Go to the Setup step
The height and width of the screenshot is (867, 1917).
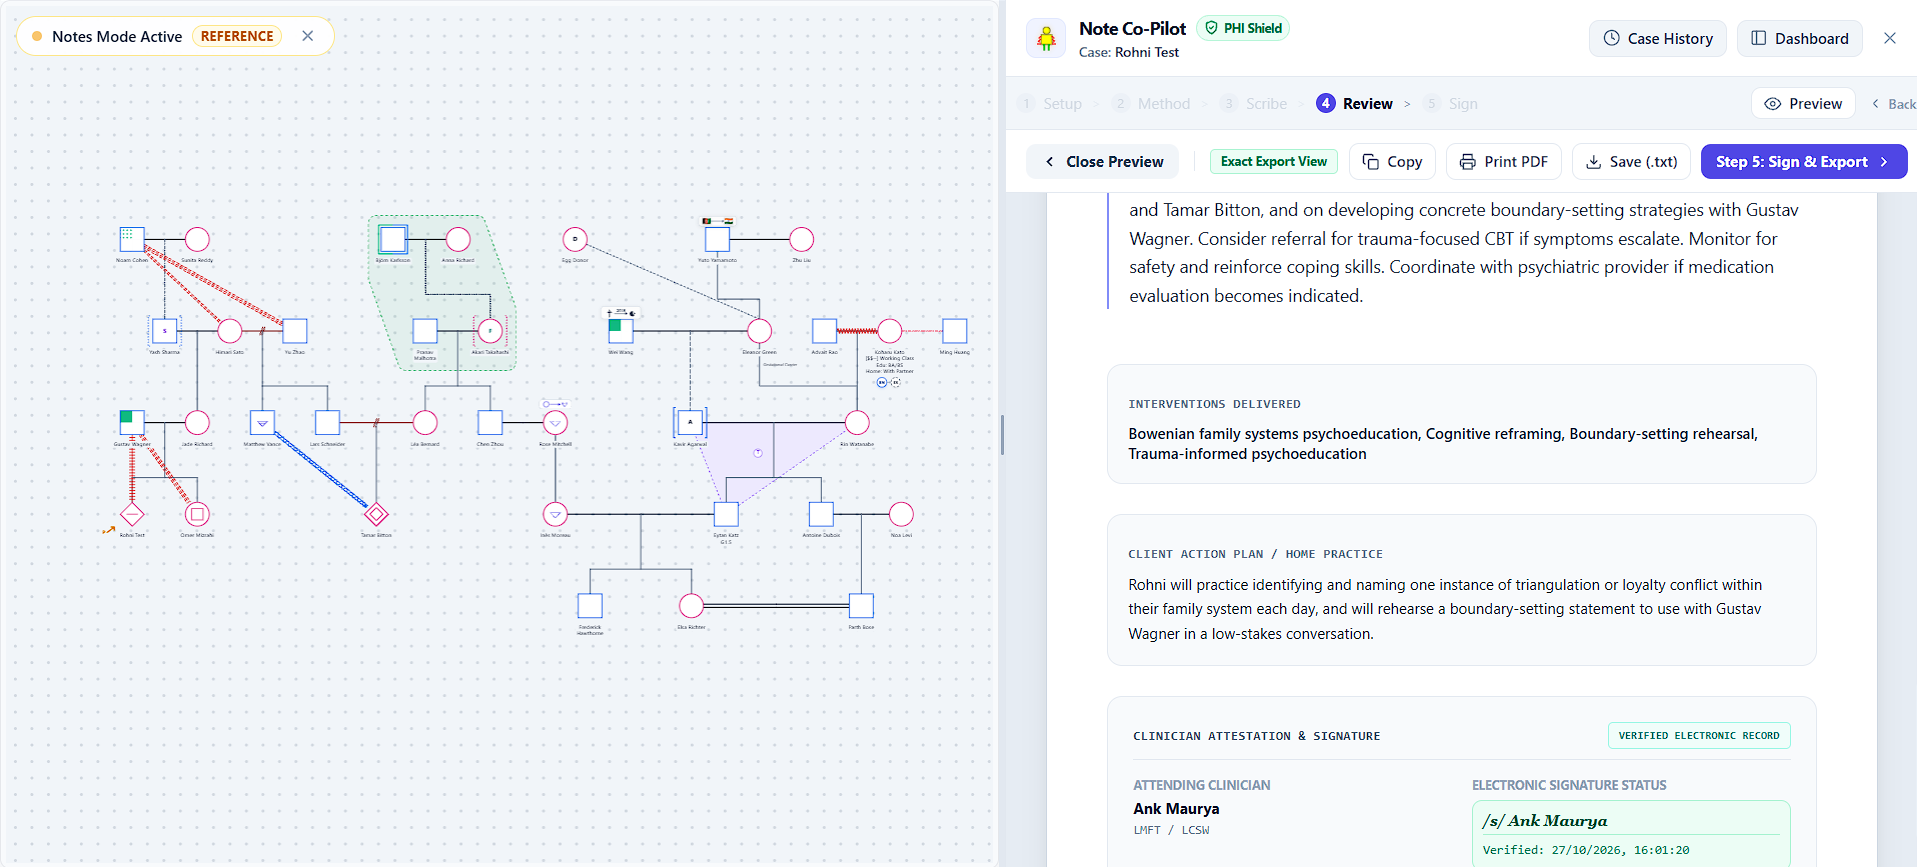coord(1050,104)
